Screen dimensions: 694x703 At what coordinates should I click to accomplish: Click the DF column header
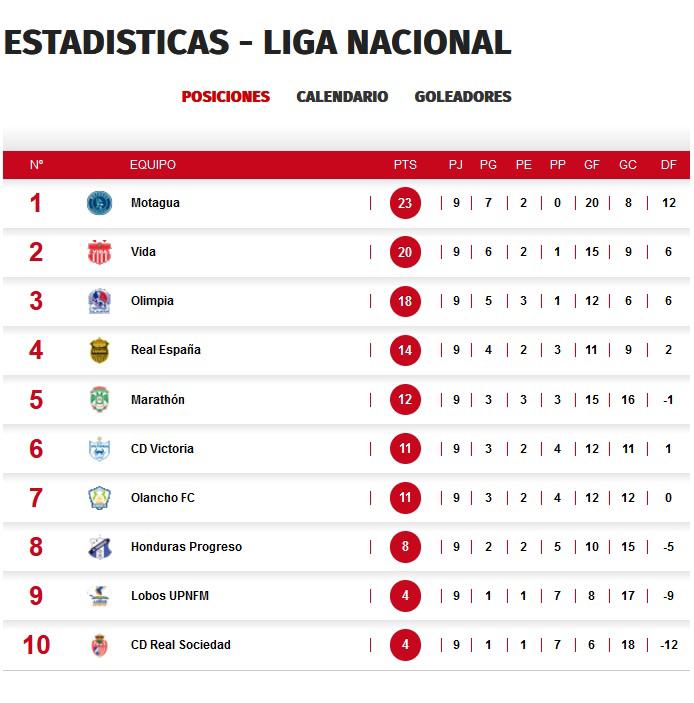pyautogui.click(x=669, y=165)
